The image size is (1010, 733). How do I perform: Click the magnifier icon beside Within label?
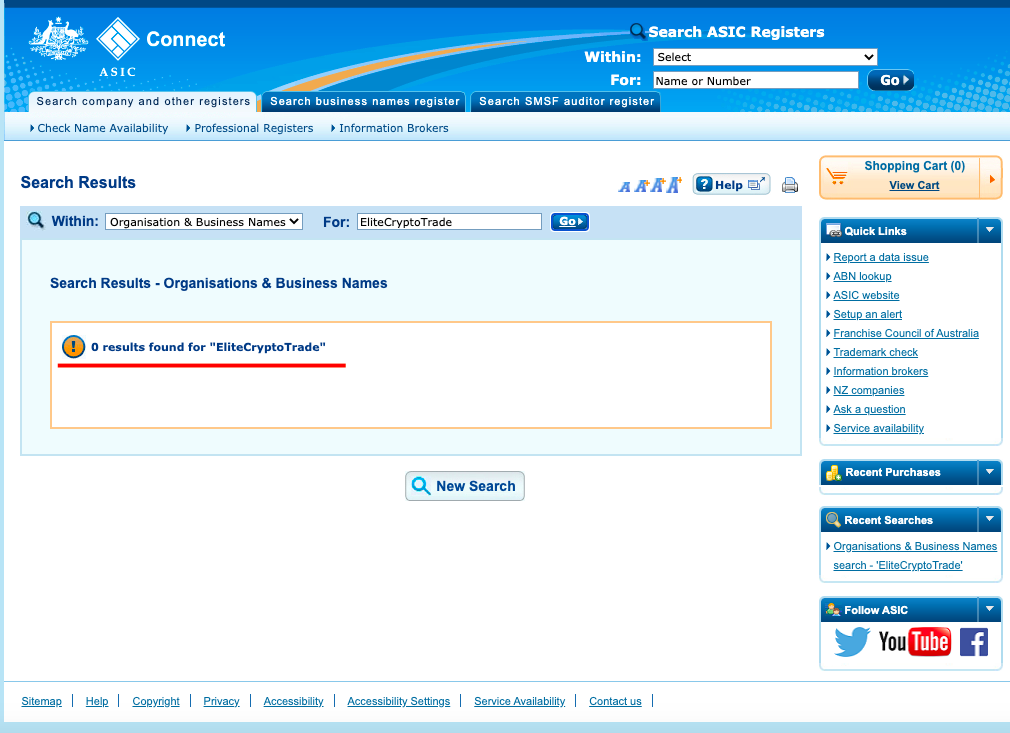coord(35,221)
